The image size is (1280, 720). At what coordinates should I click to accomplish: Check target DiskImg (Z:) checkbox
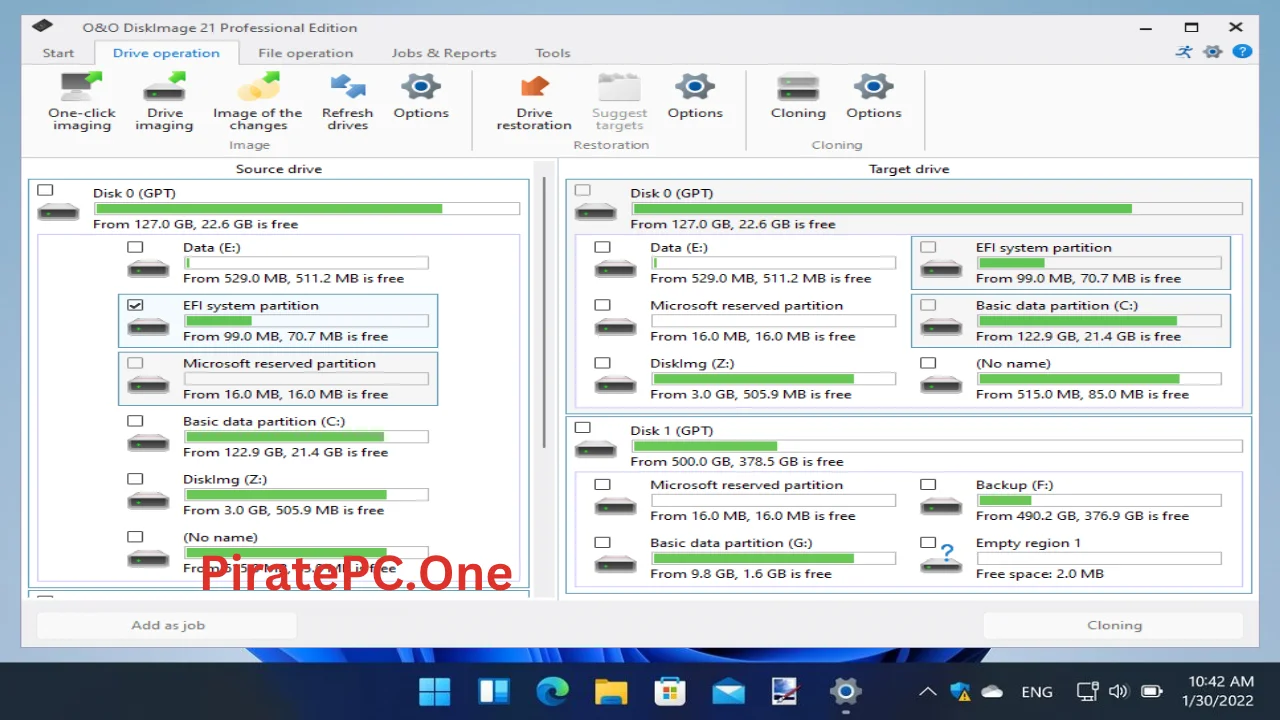click(602, 363)
